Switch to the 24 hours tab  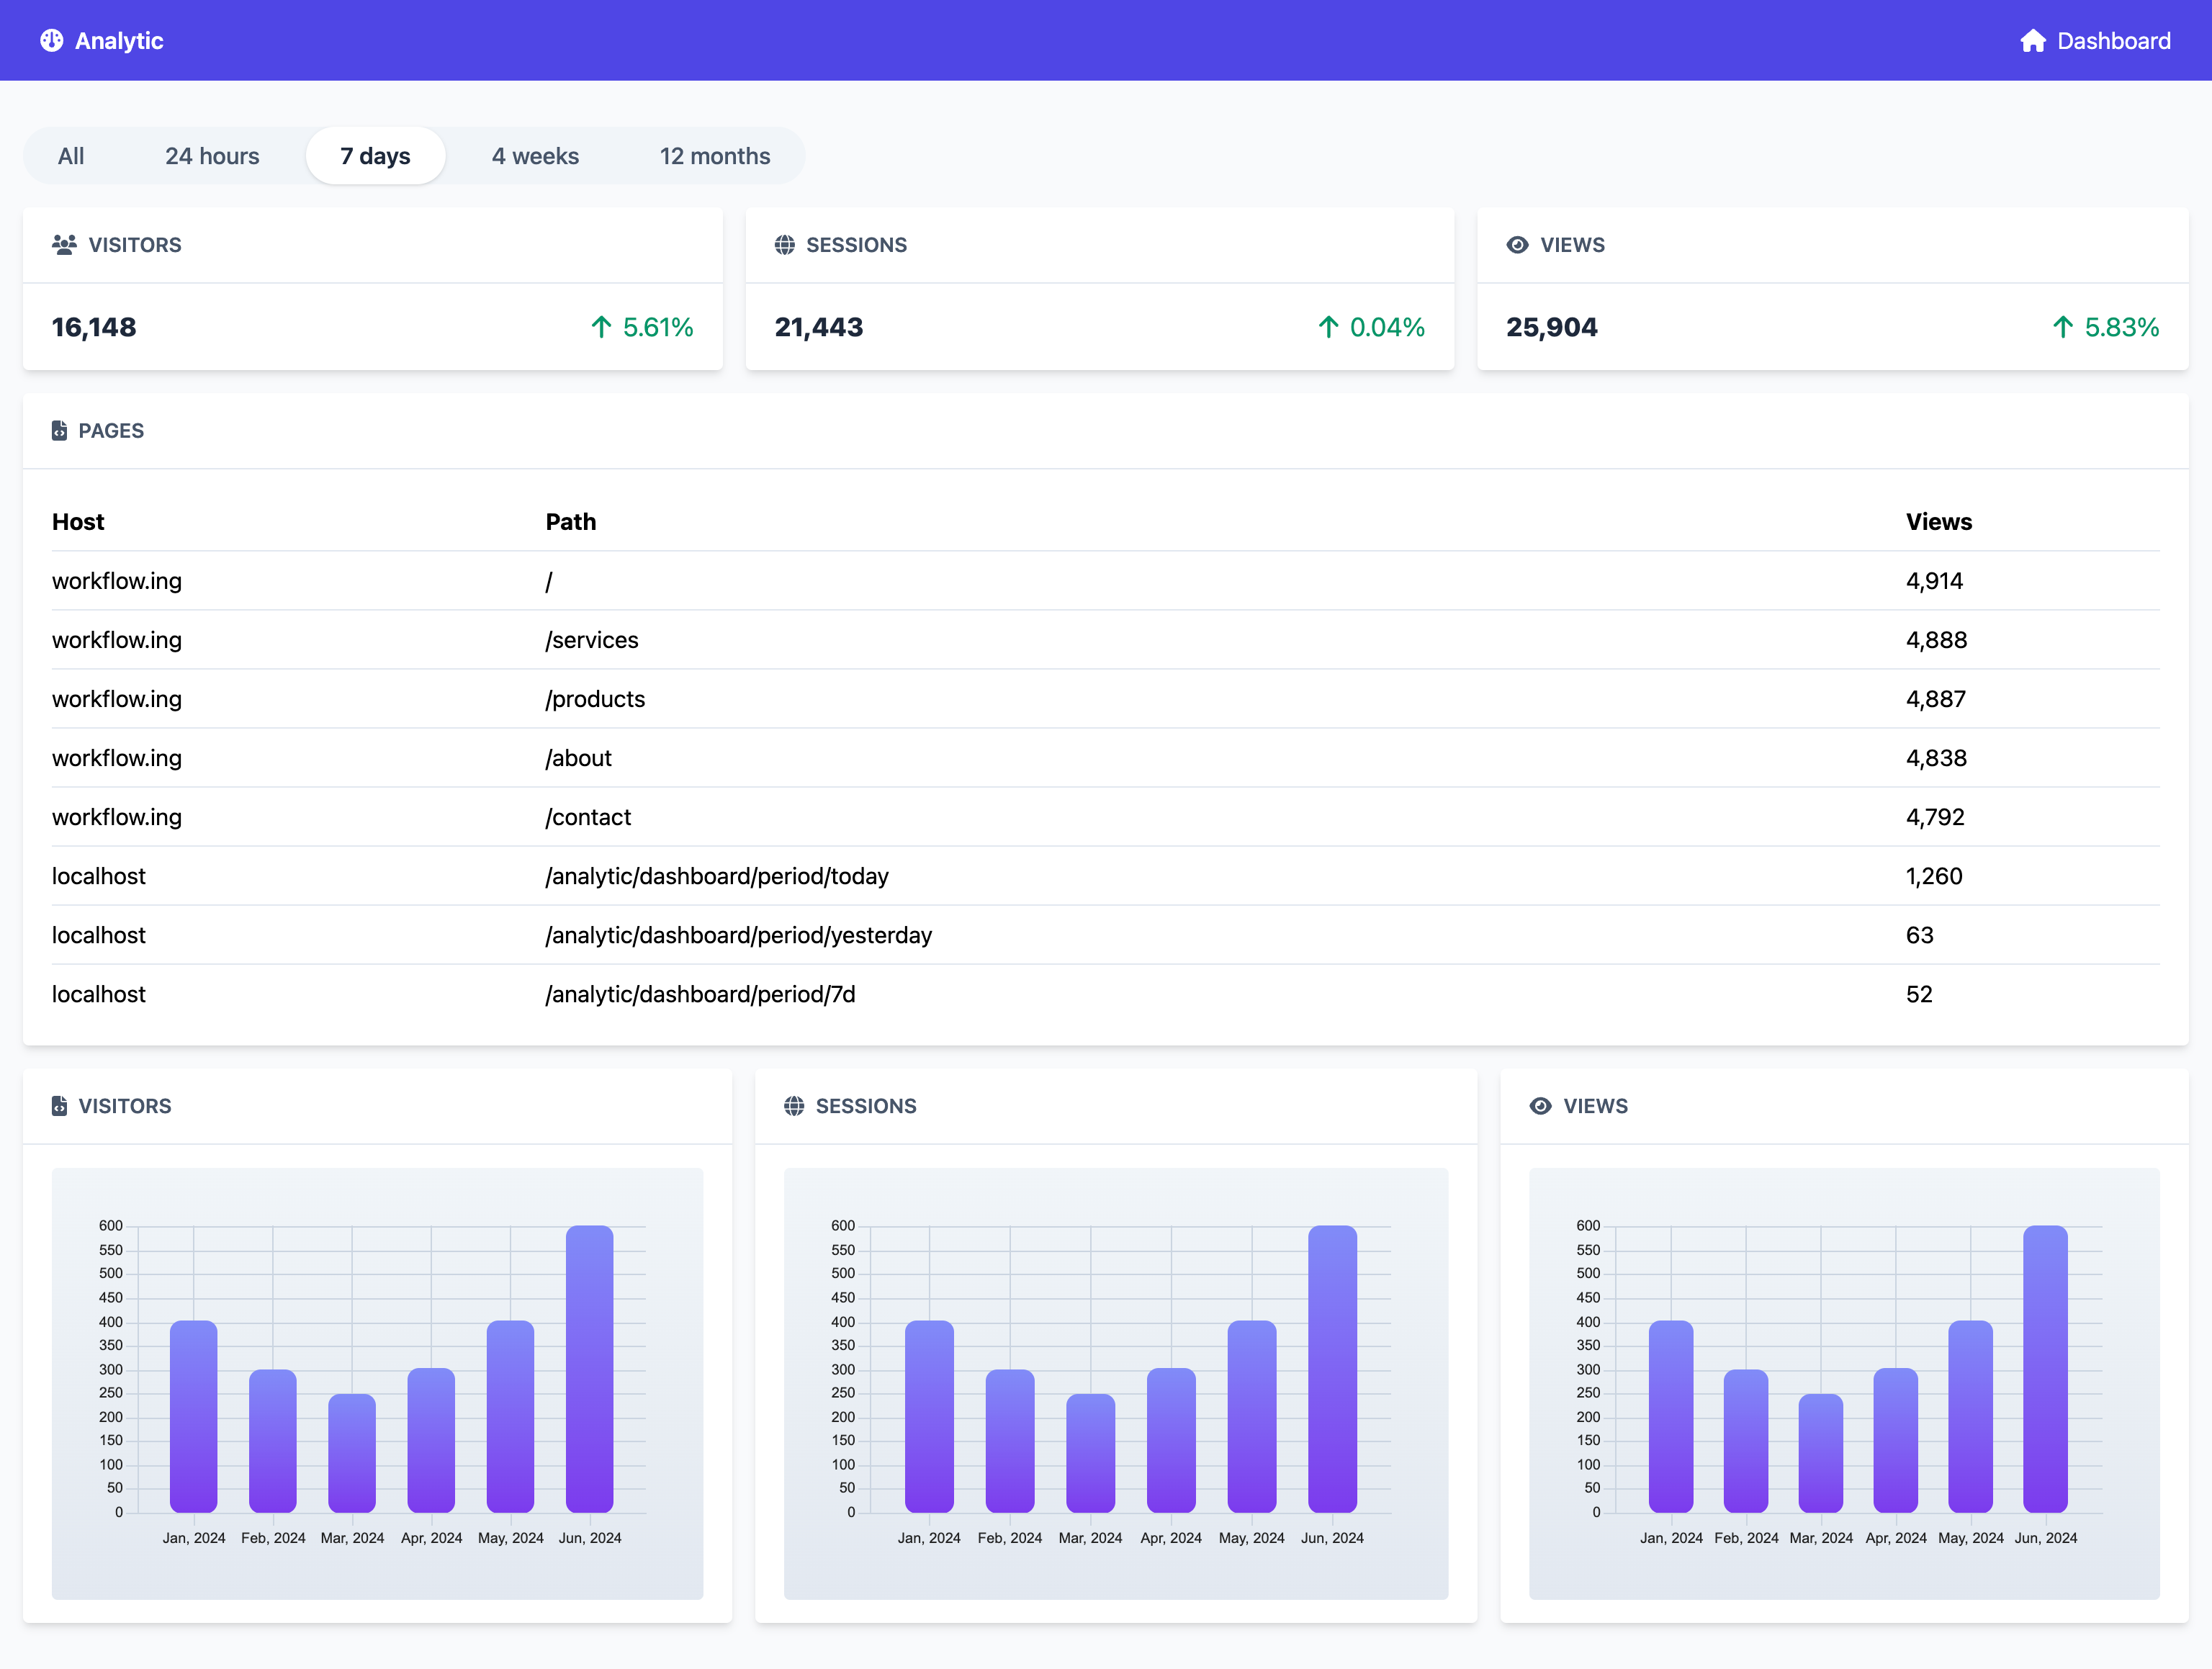[x=212, y=156]
